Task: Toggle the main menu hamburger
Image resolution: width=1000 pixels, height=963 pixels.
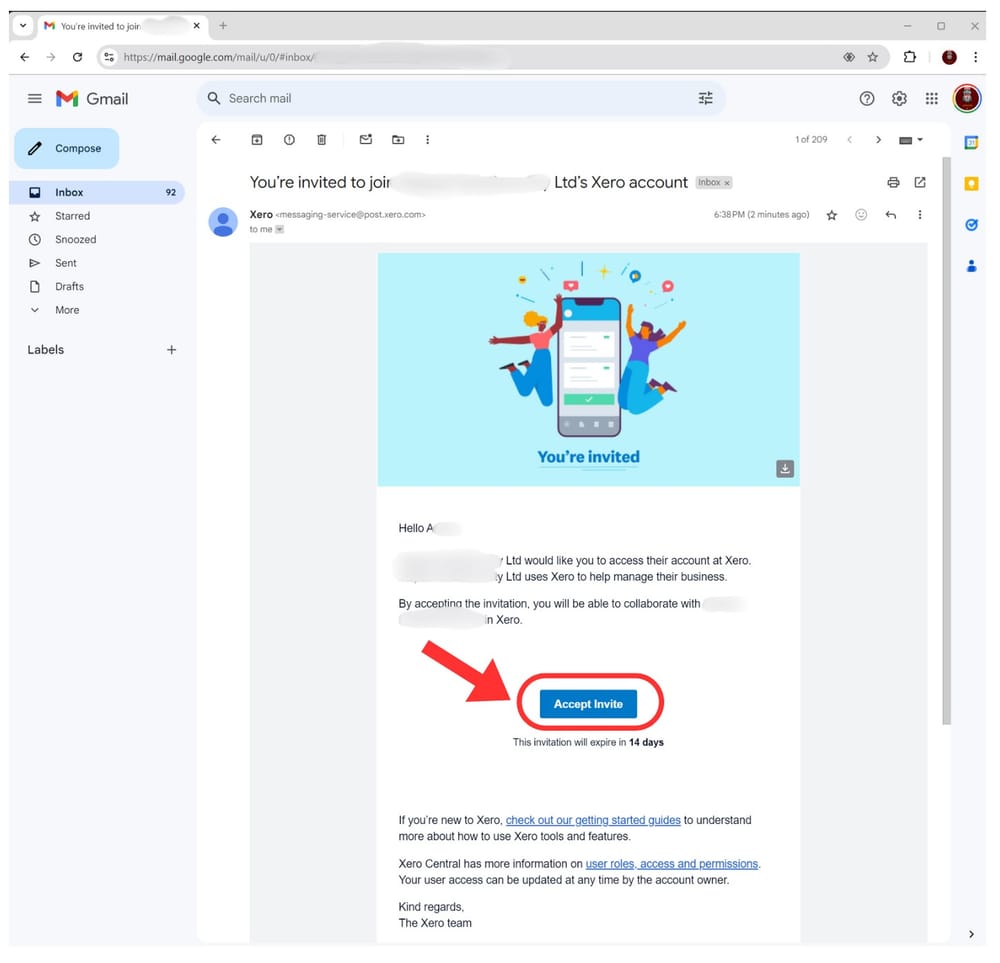Action: click(35, 98)
